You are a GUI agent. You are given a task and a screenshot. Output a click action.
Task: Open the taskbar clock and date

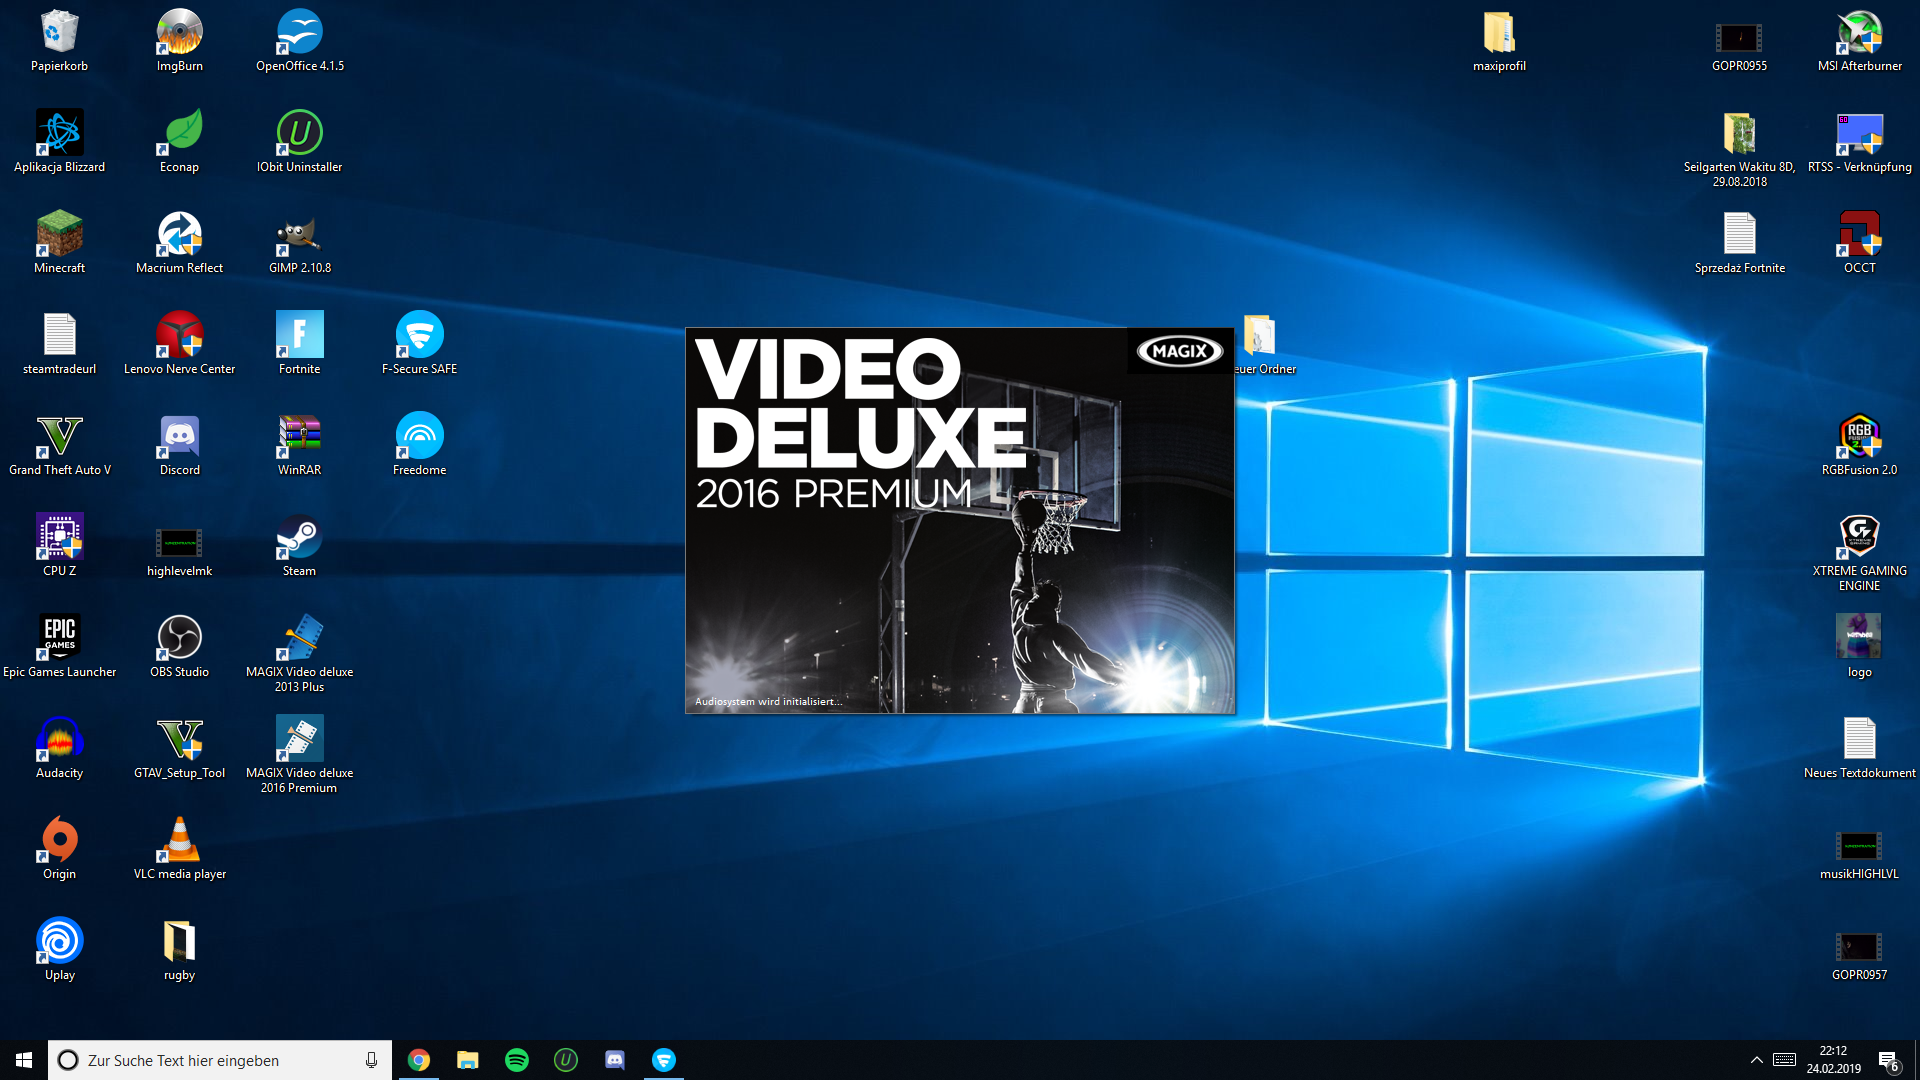pyautogui.click(x=1833, y=1060)
